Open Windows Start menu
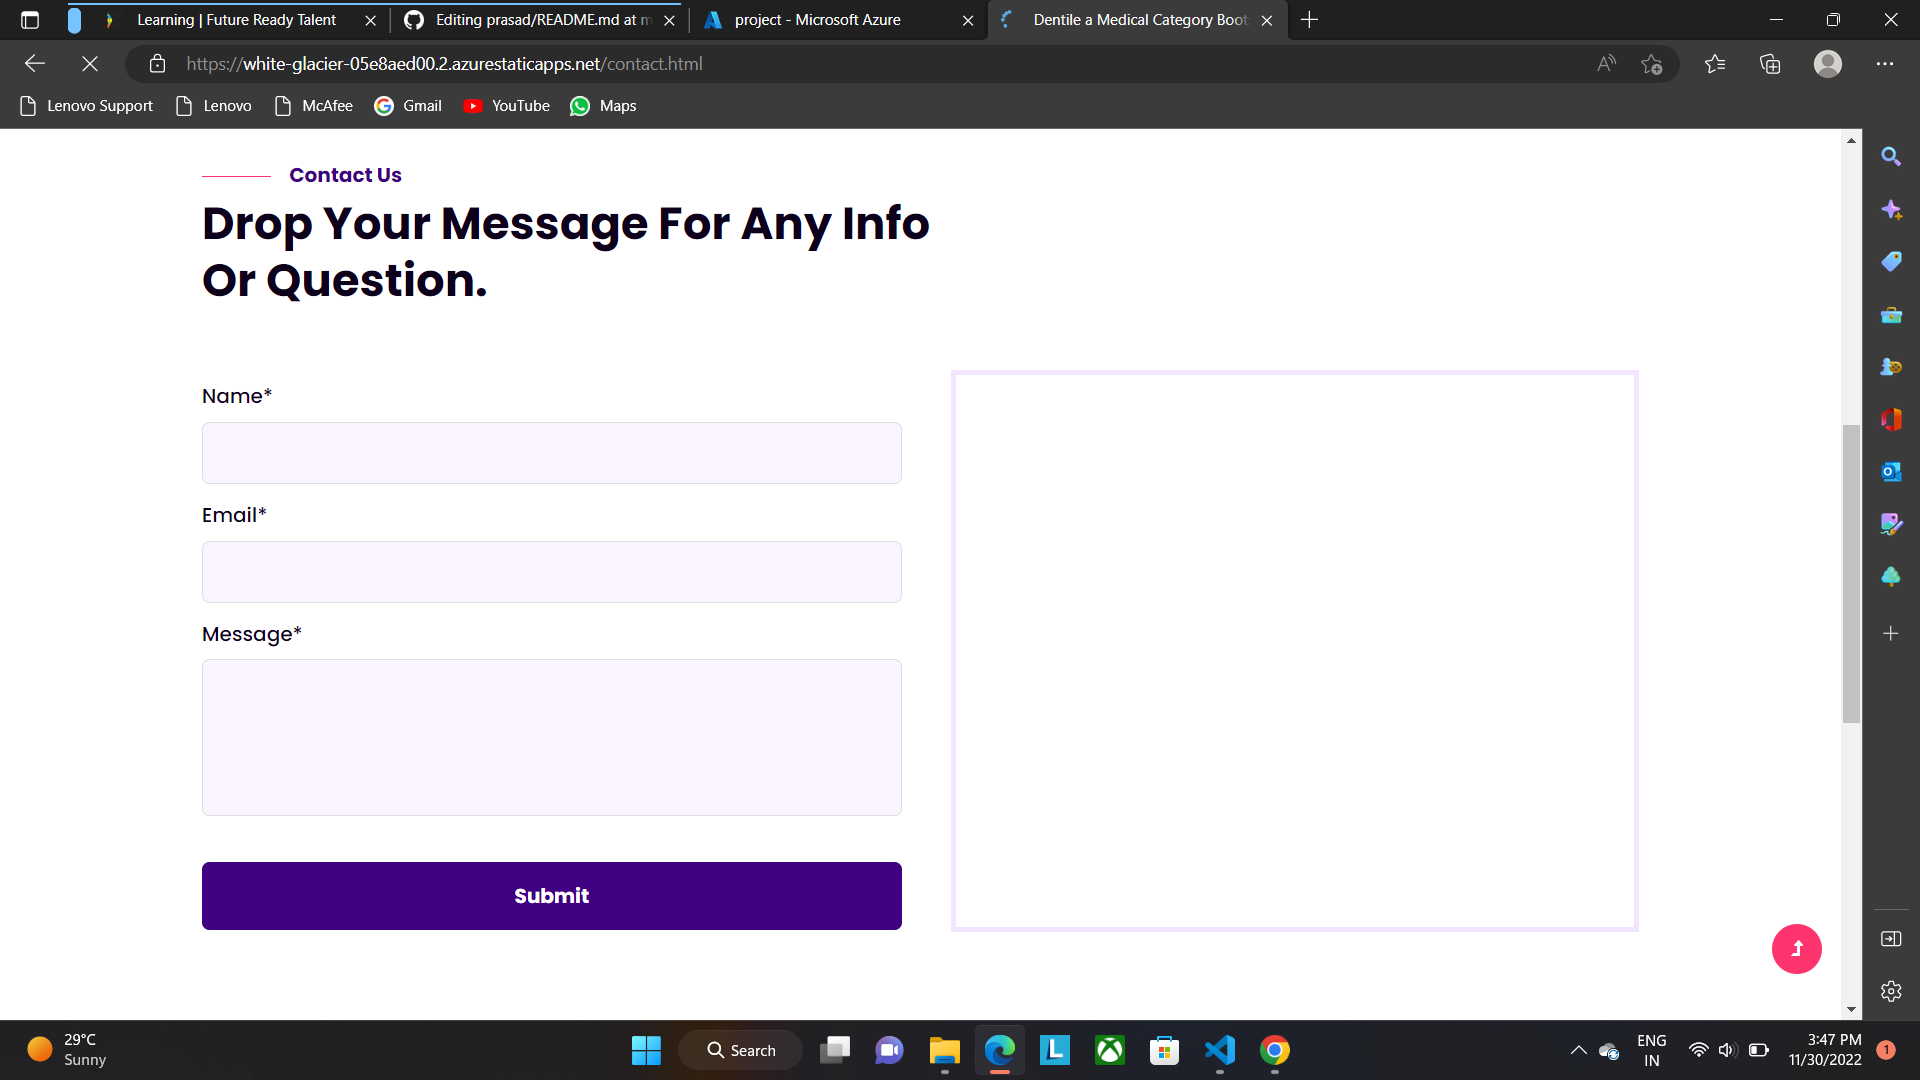Viewport: 1920px width, 1080px height. pos(646,1050)
